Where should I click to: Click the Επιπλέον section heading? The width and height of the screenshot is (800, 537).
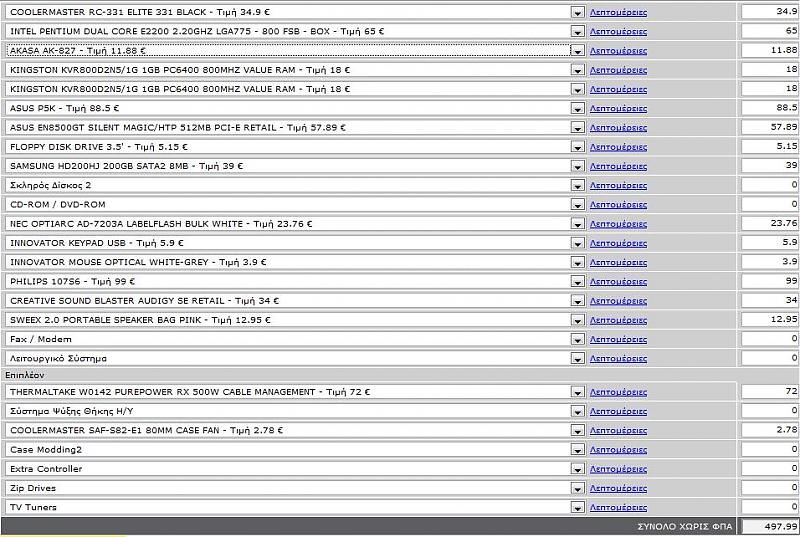(24, 375)
